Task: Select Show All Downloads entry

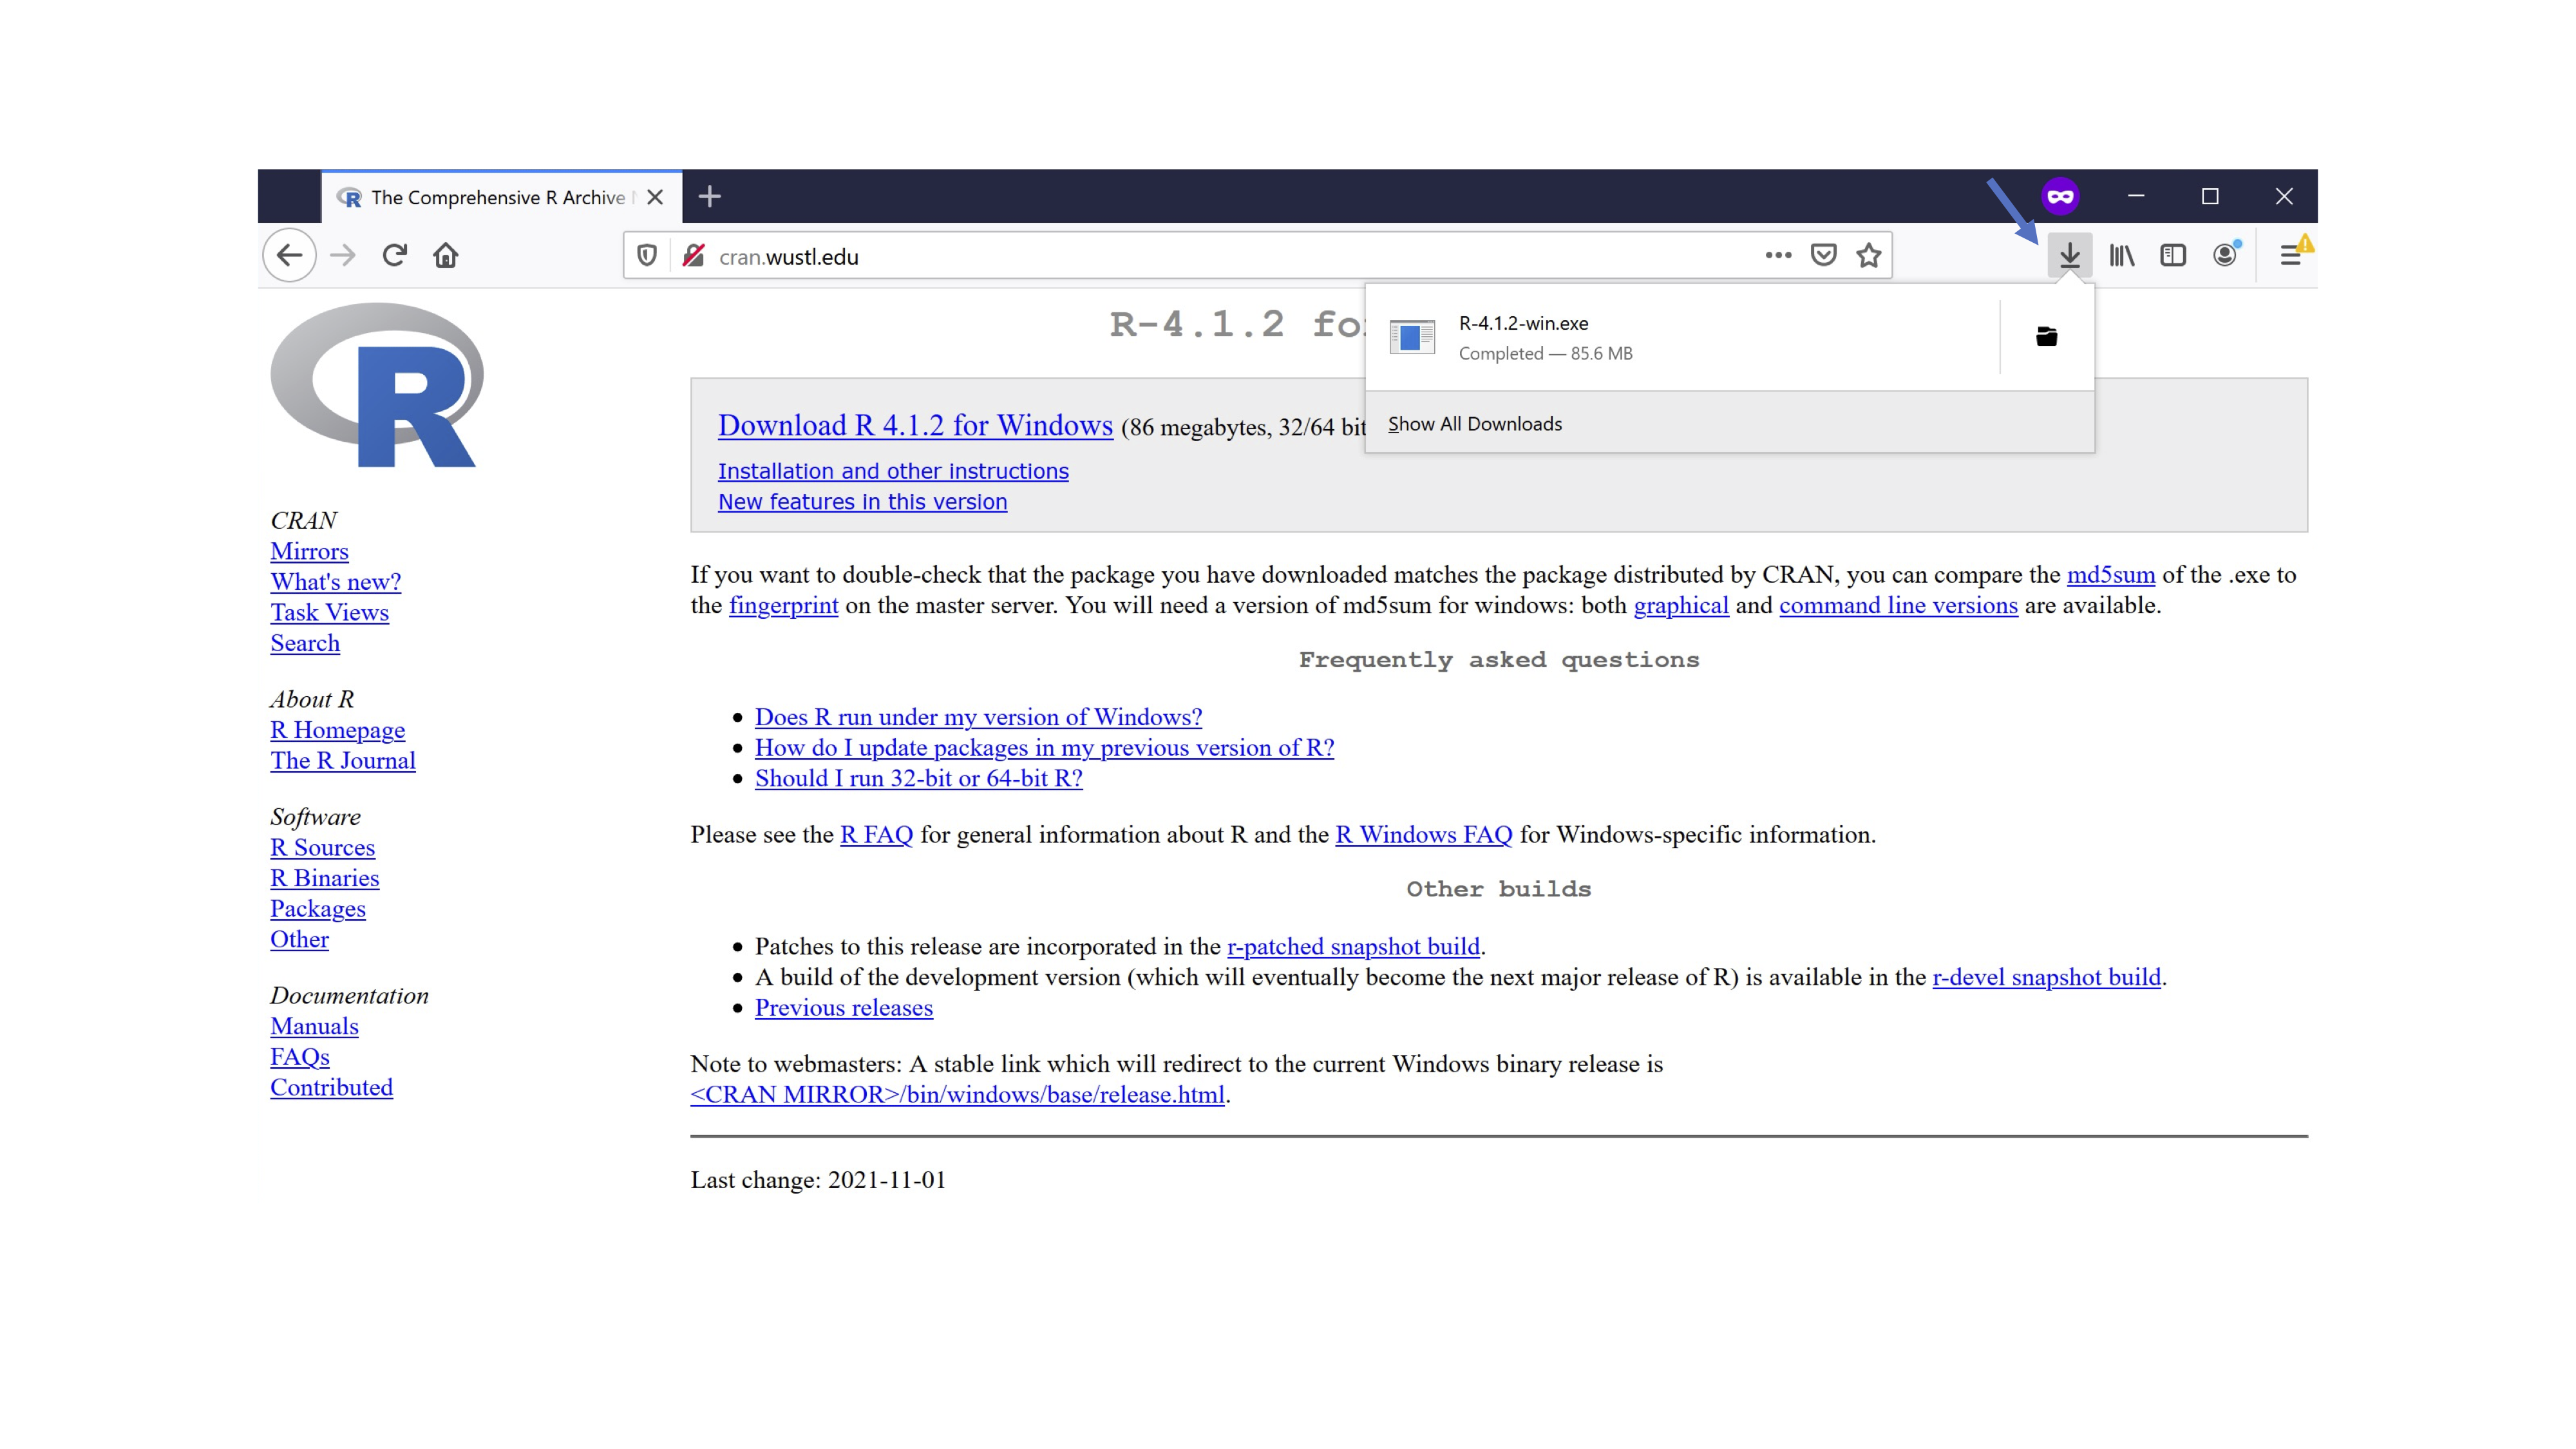Action: 1474,424
